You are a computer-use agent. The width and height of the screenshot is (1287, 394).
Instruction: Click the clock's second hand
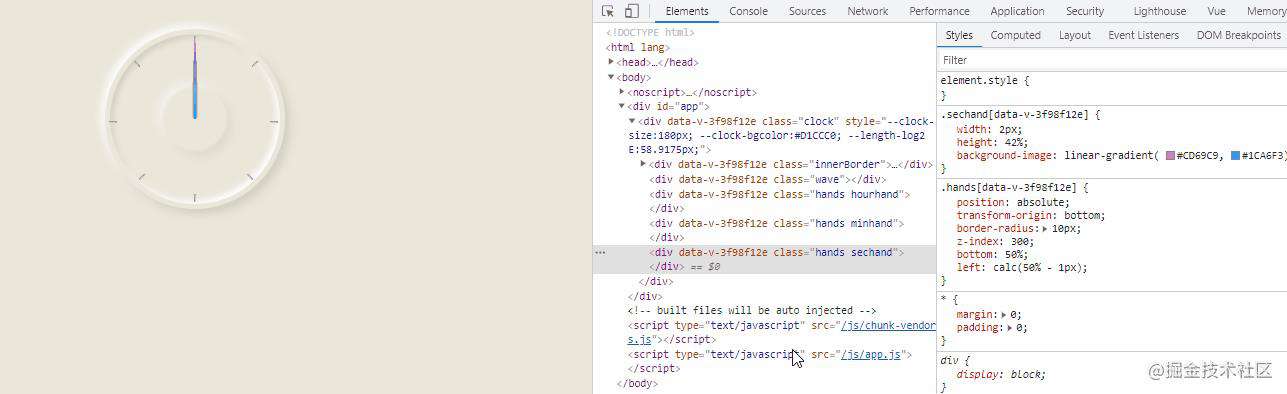(195, 77)
